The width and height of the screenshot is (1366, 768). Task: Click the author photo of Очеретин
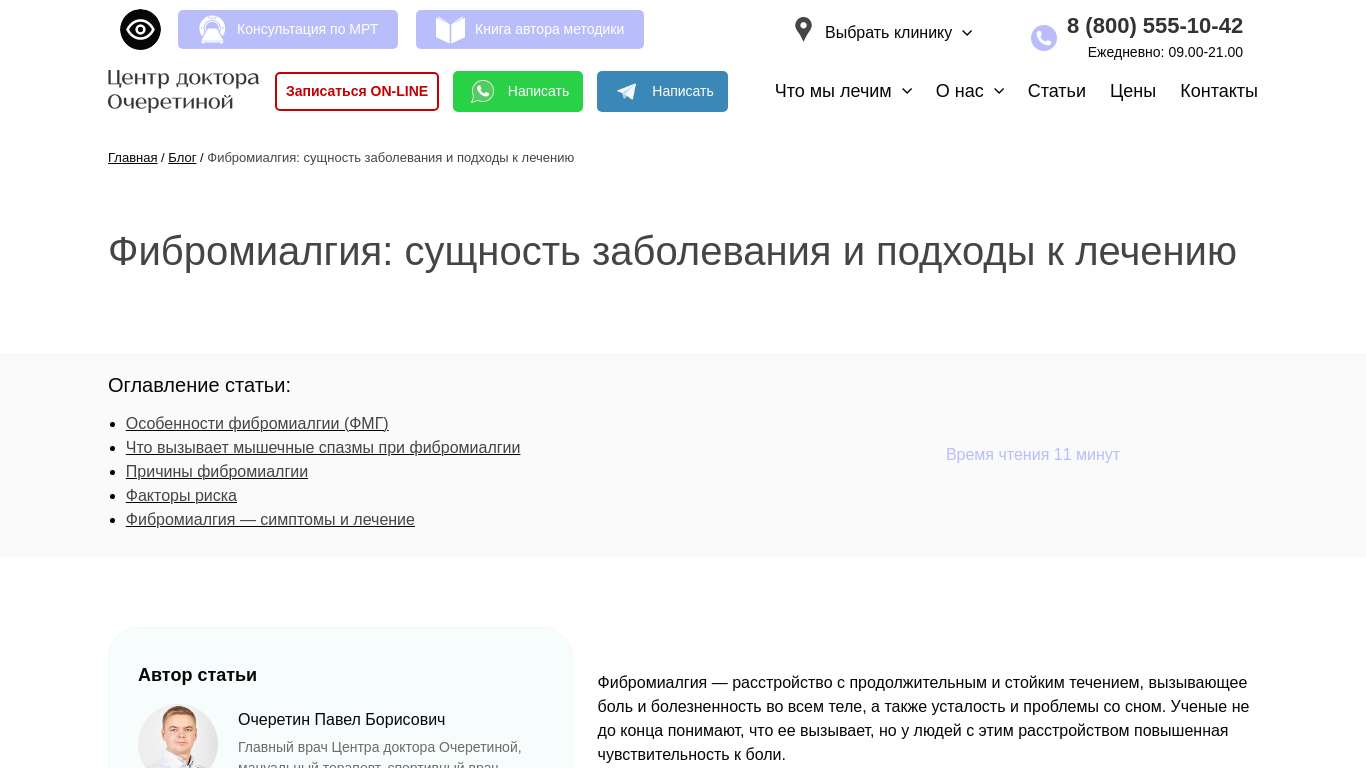[178, 740]
